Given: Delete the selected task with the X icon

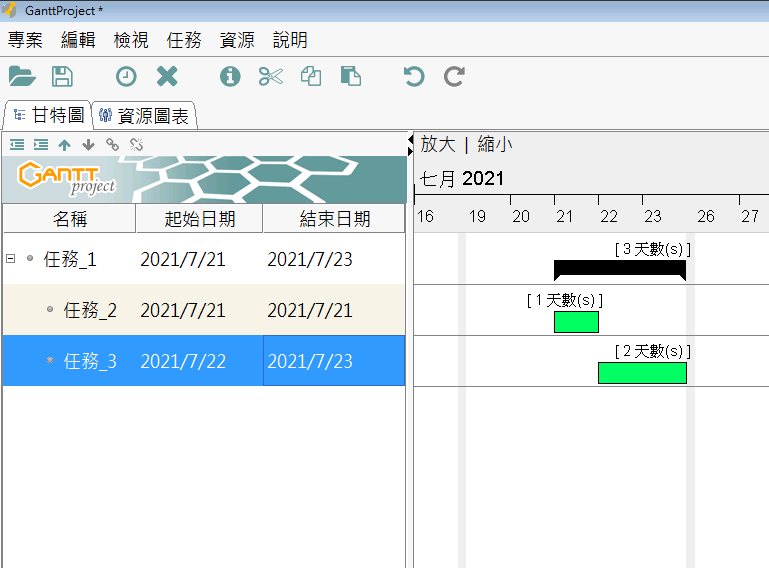Looking at the screenshot, I should point(167,76).
